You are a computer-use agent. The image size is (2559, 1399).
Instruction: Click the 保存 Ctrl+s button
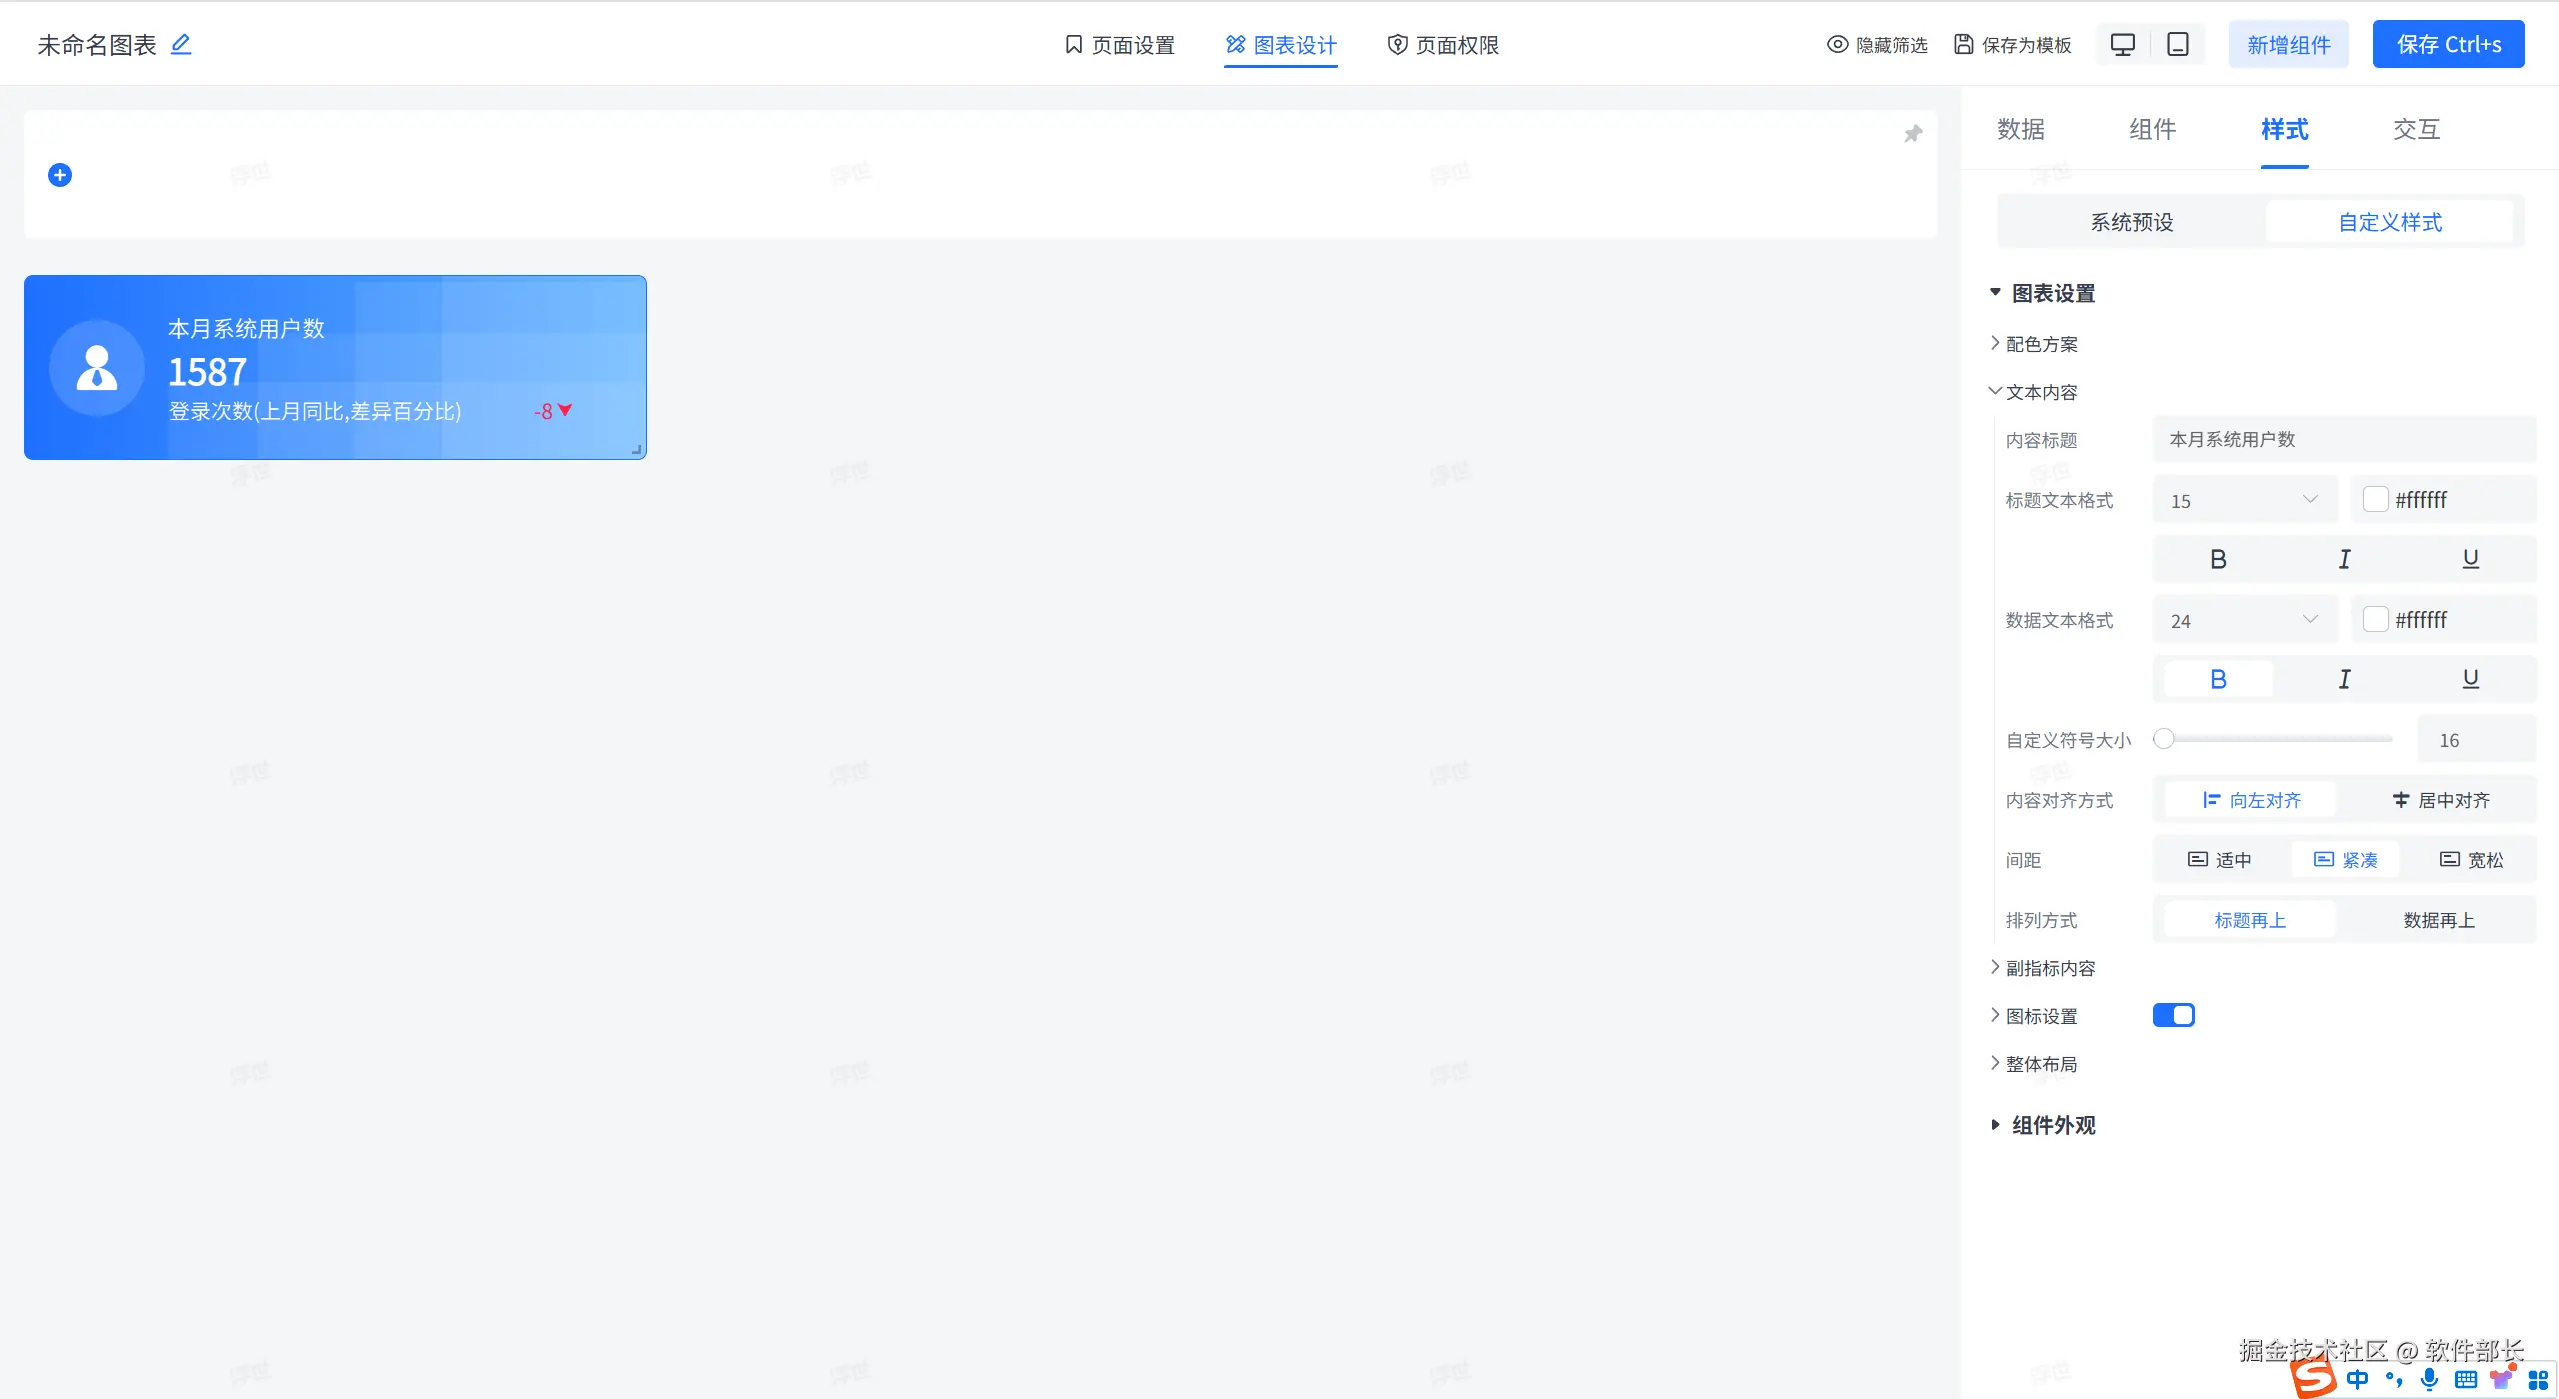click(2448, 45)
